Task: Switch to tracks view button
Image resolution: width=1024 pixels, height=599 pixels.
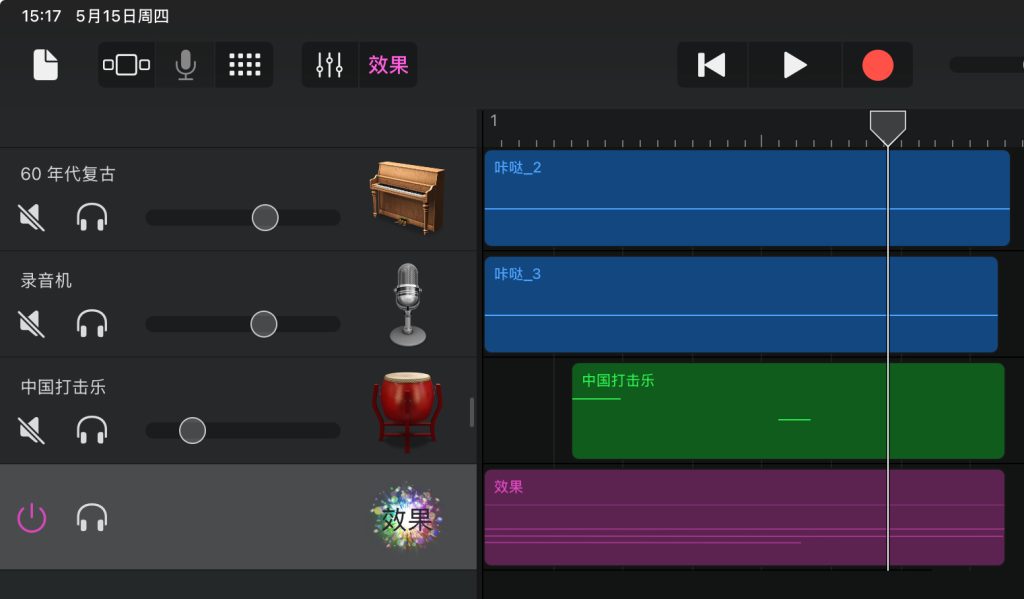Action: 126,65
